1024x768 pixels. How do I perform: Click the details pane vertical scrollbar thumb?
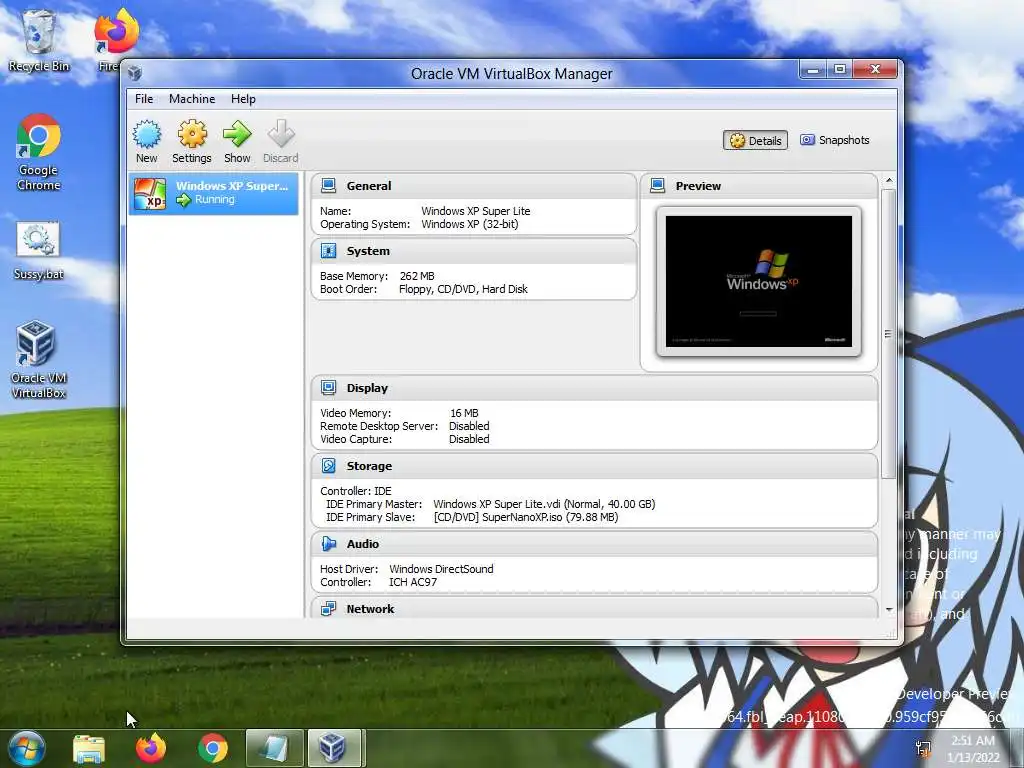point(888,334)
